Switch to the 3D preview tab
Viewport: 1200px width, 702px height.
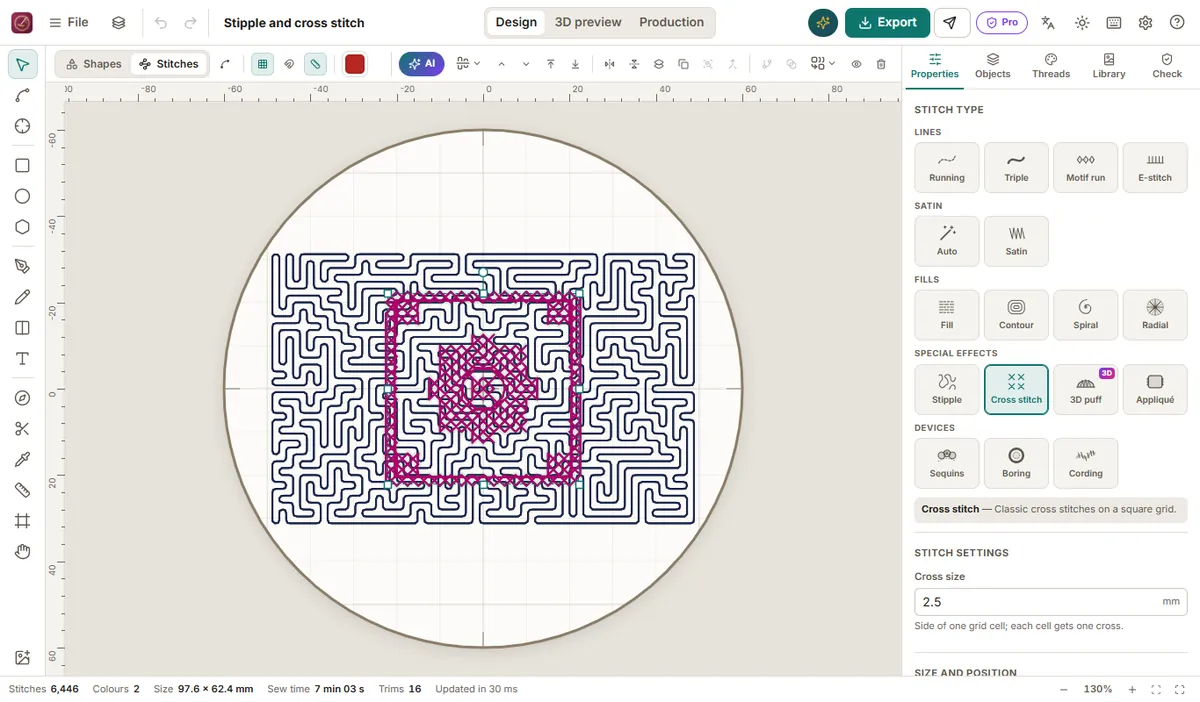pos(588,23)
